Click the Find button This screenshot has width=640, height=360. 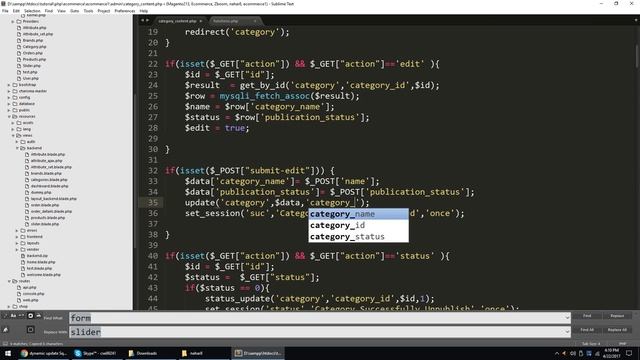(x=587, y=316)
